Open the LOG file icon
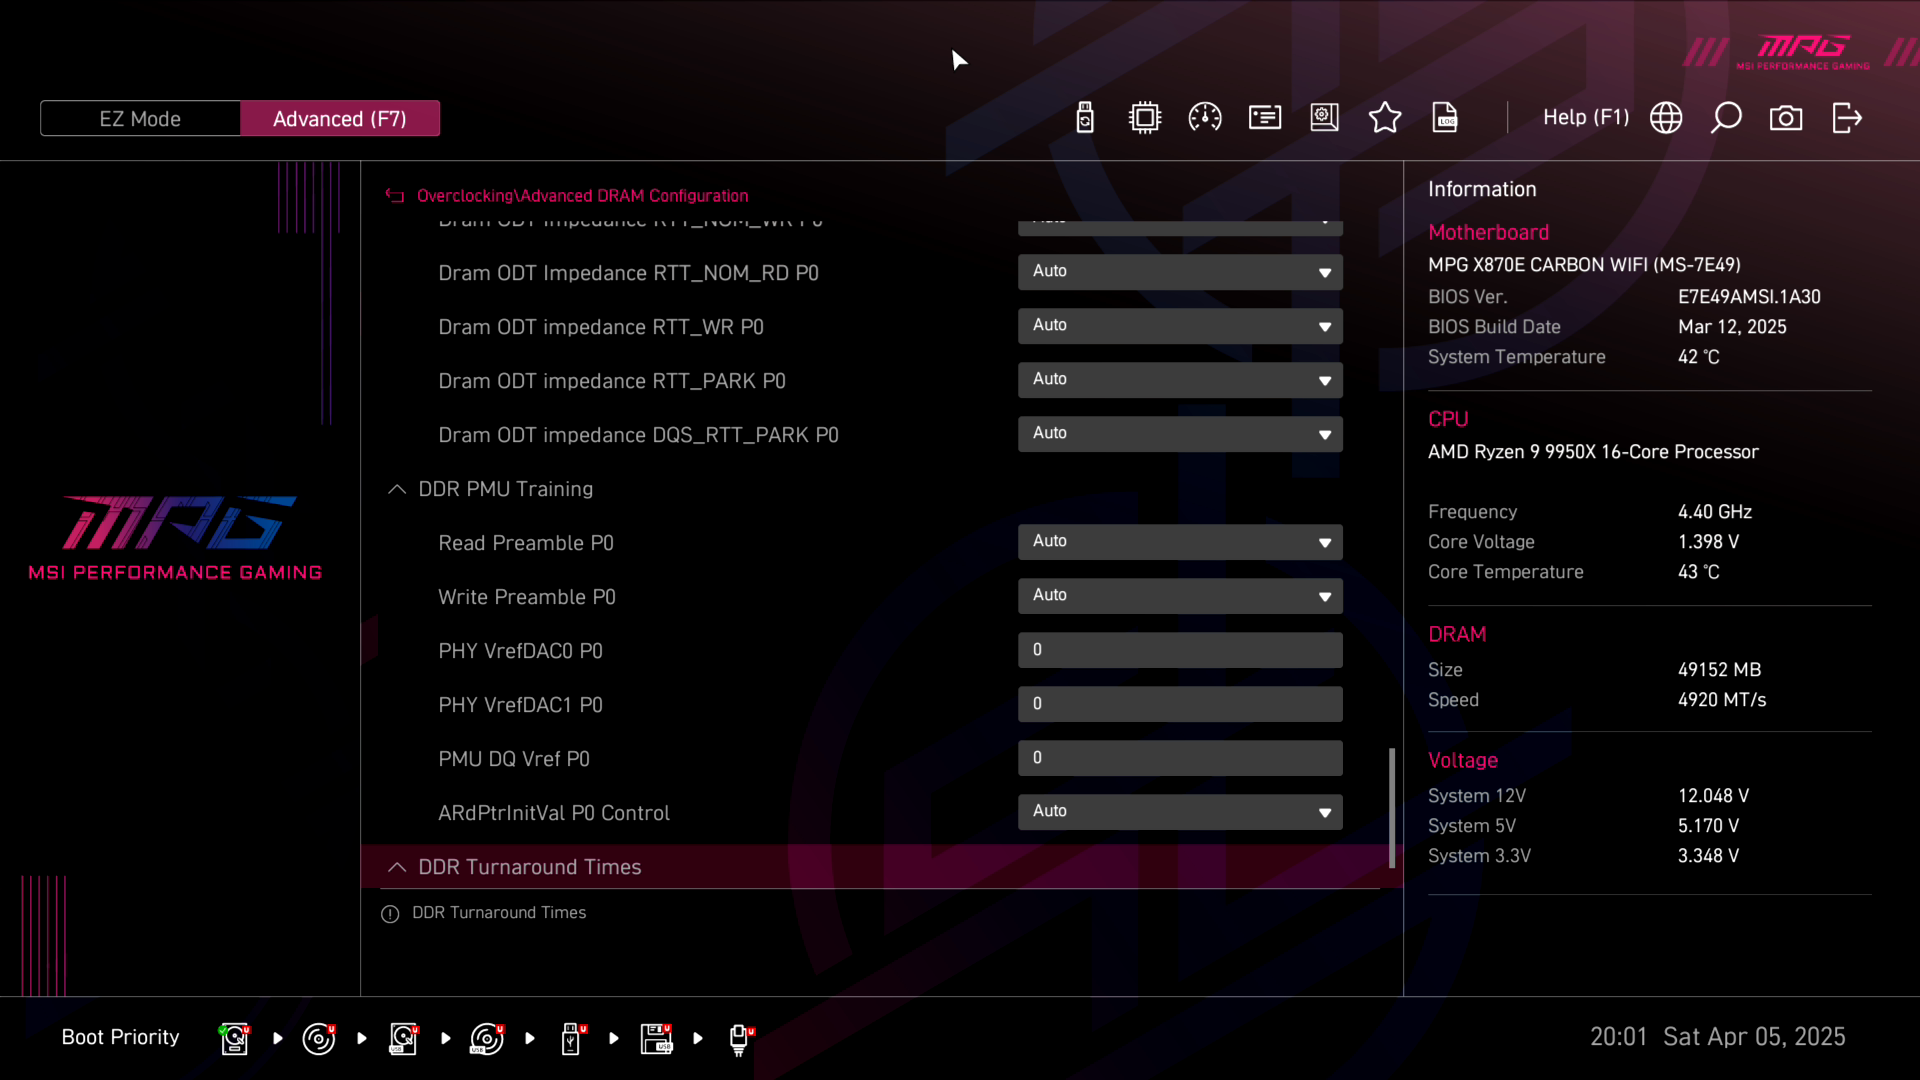 click(x=1445, y=118)
